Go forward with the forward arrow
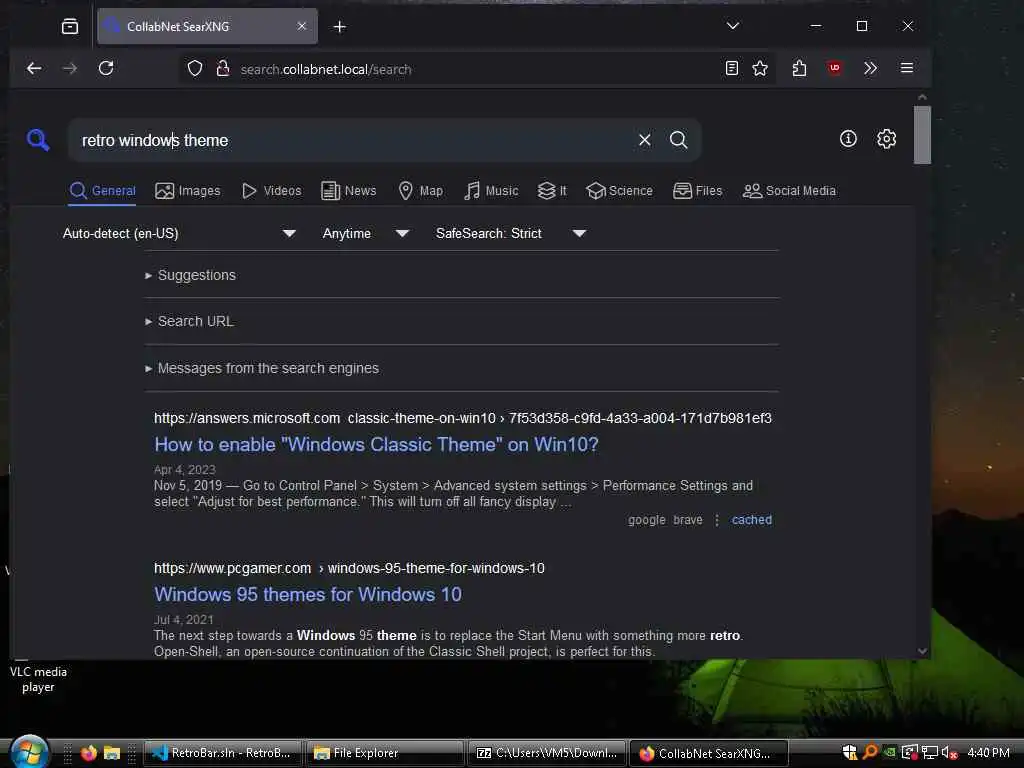This screenshot has height=768, width=1024. tap(70, 68)
